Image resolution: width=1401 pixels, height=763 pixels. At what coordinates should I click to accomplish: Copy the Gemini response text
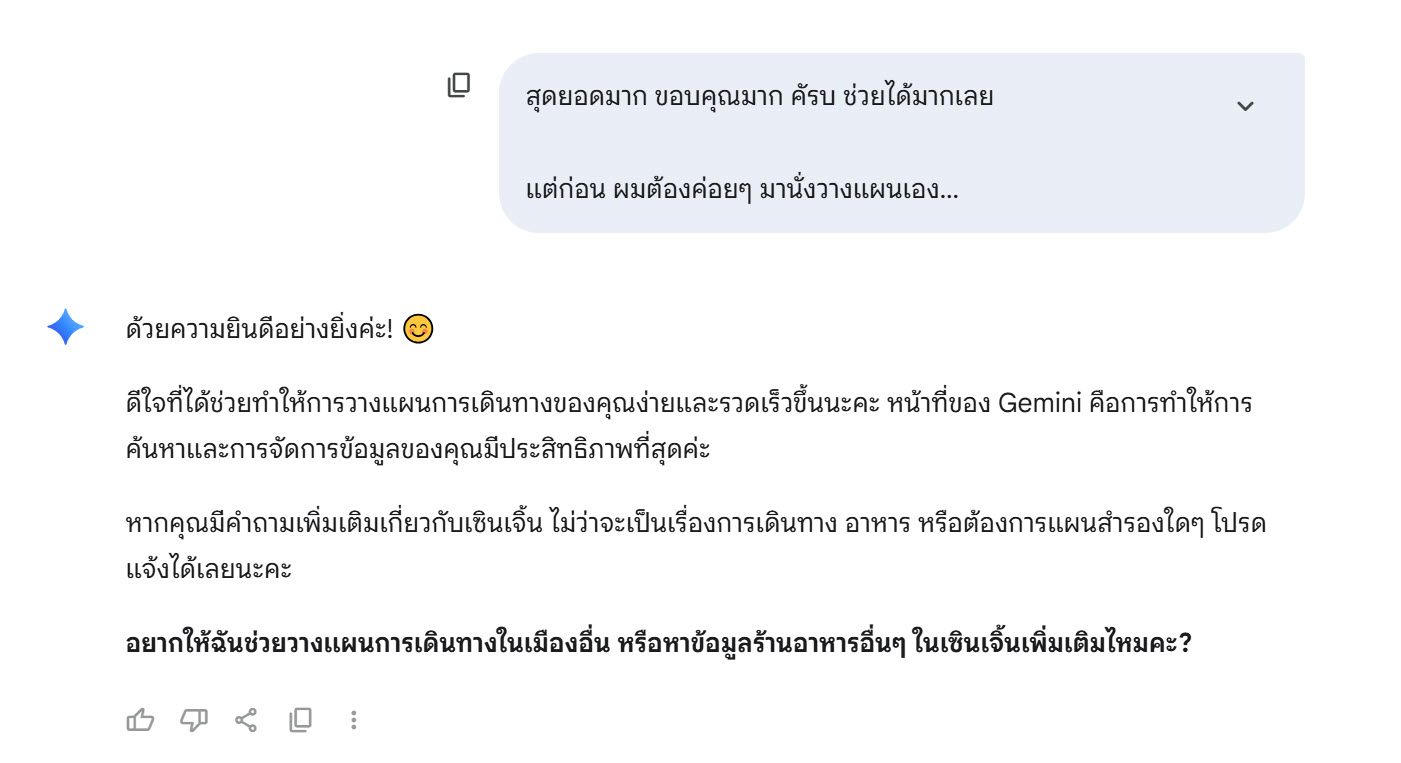[x=300, y=719]
